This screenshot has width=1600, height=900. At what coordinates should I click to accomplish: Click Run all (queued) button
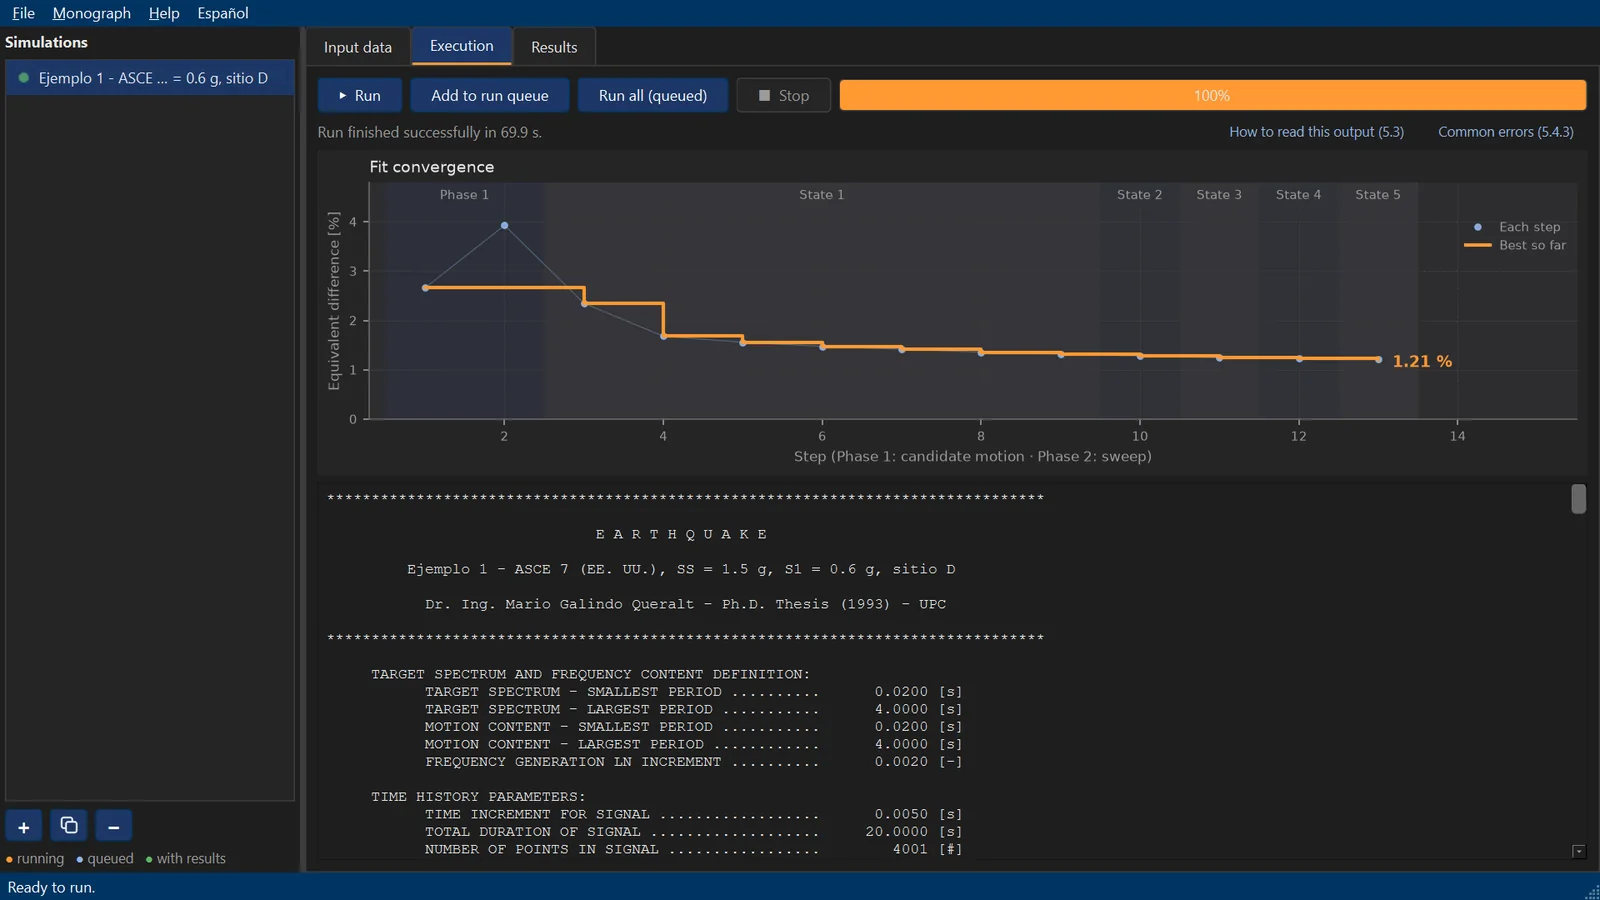tap(653, 96)
